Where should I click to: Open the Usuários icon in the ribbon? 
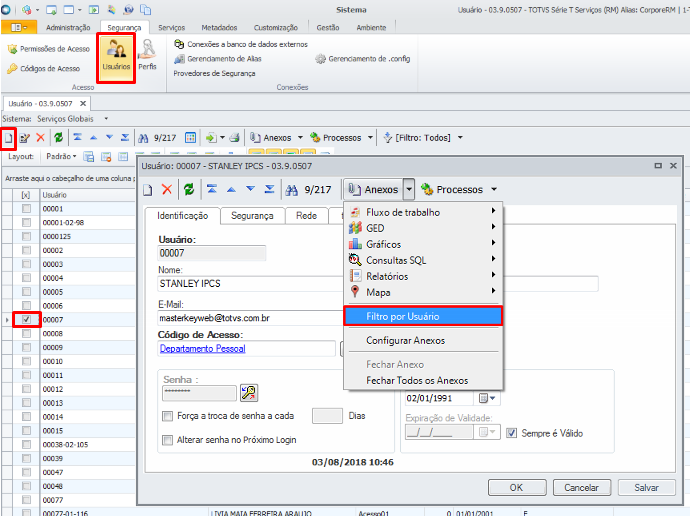pyautogui.click(x=116, y=58)
